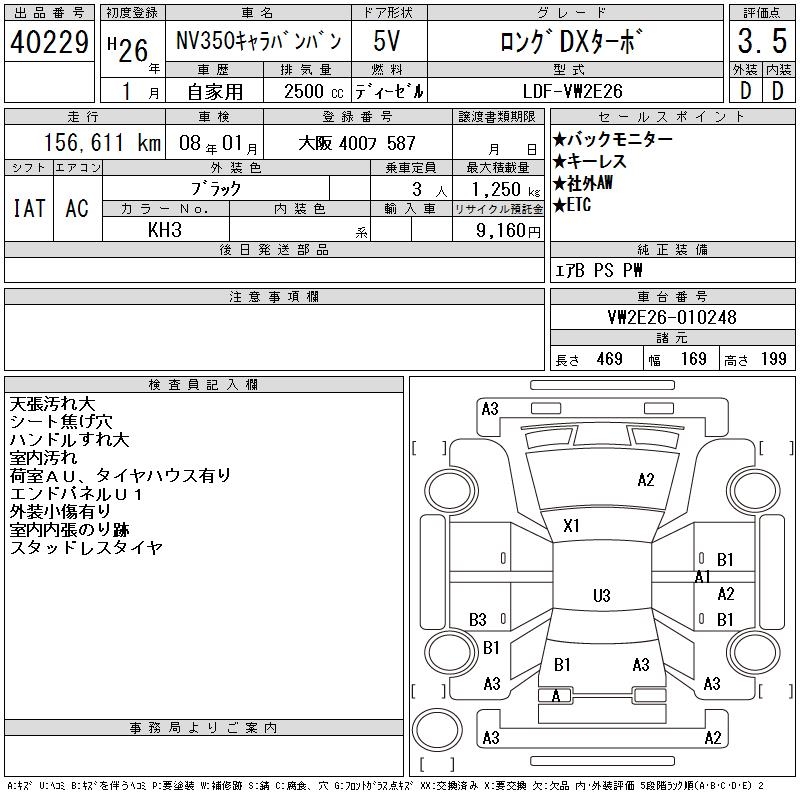Click genuine equipment エアB PS PW
Image resolution: width=800 pixels, height=800 pixels.
pos(598,270)
